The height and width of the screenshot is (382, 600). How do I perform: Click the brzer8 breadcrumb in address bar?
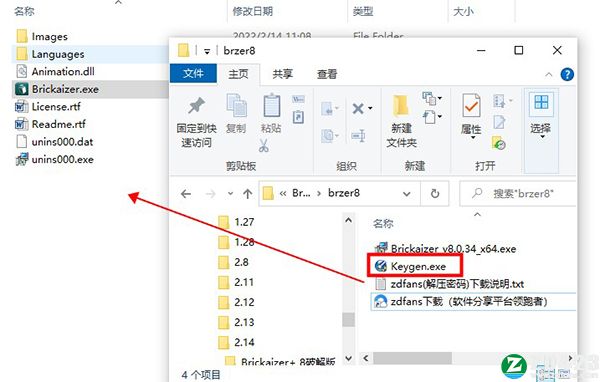(x=344, y=193)
